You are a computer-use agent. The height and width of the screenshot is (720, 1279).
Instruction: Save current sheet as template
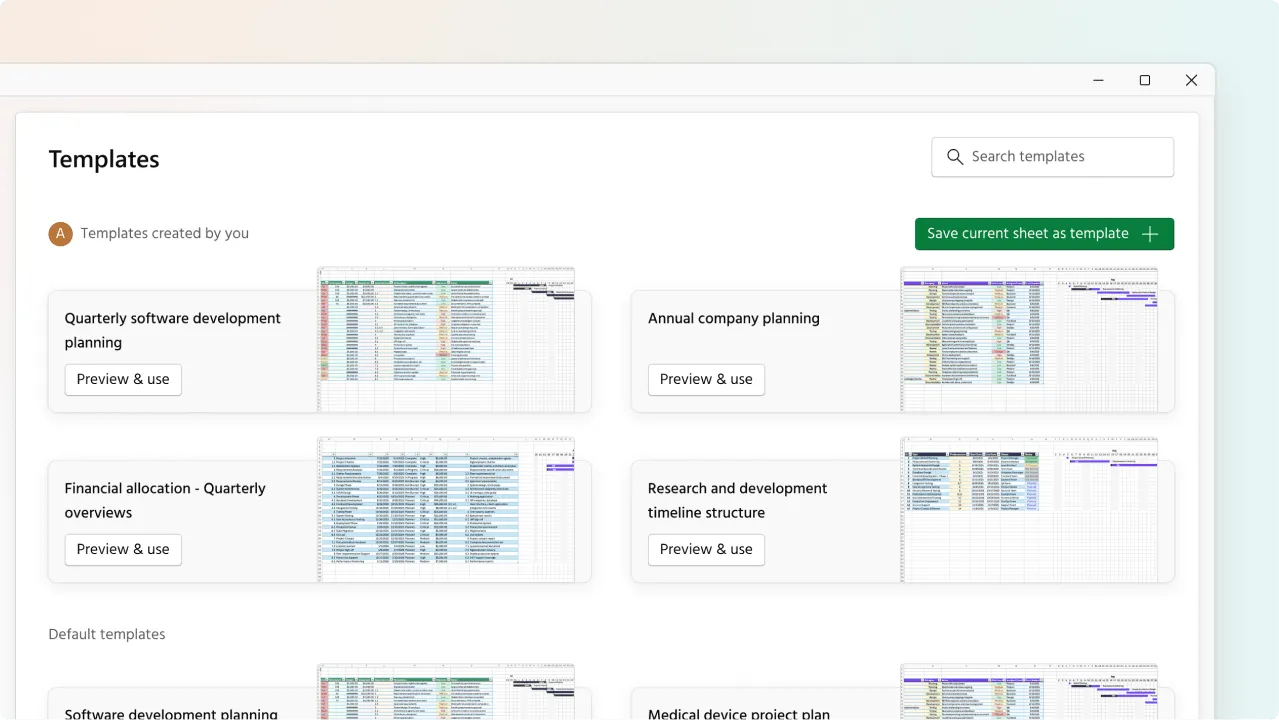pos(1028,234)
